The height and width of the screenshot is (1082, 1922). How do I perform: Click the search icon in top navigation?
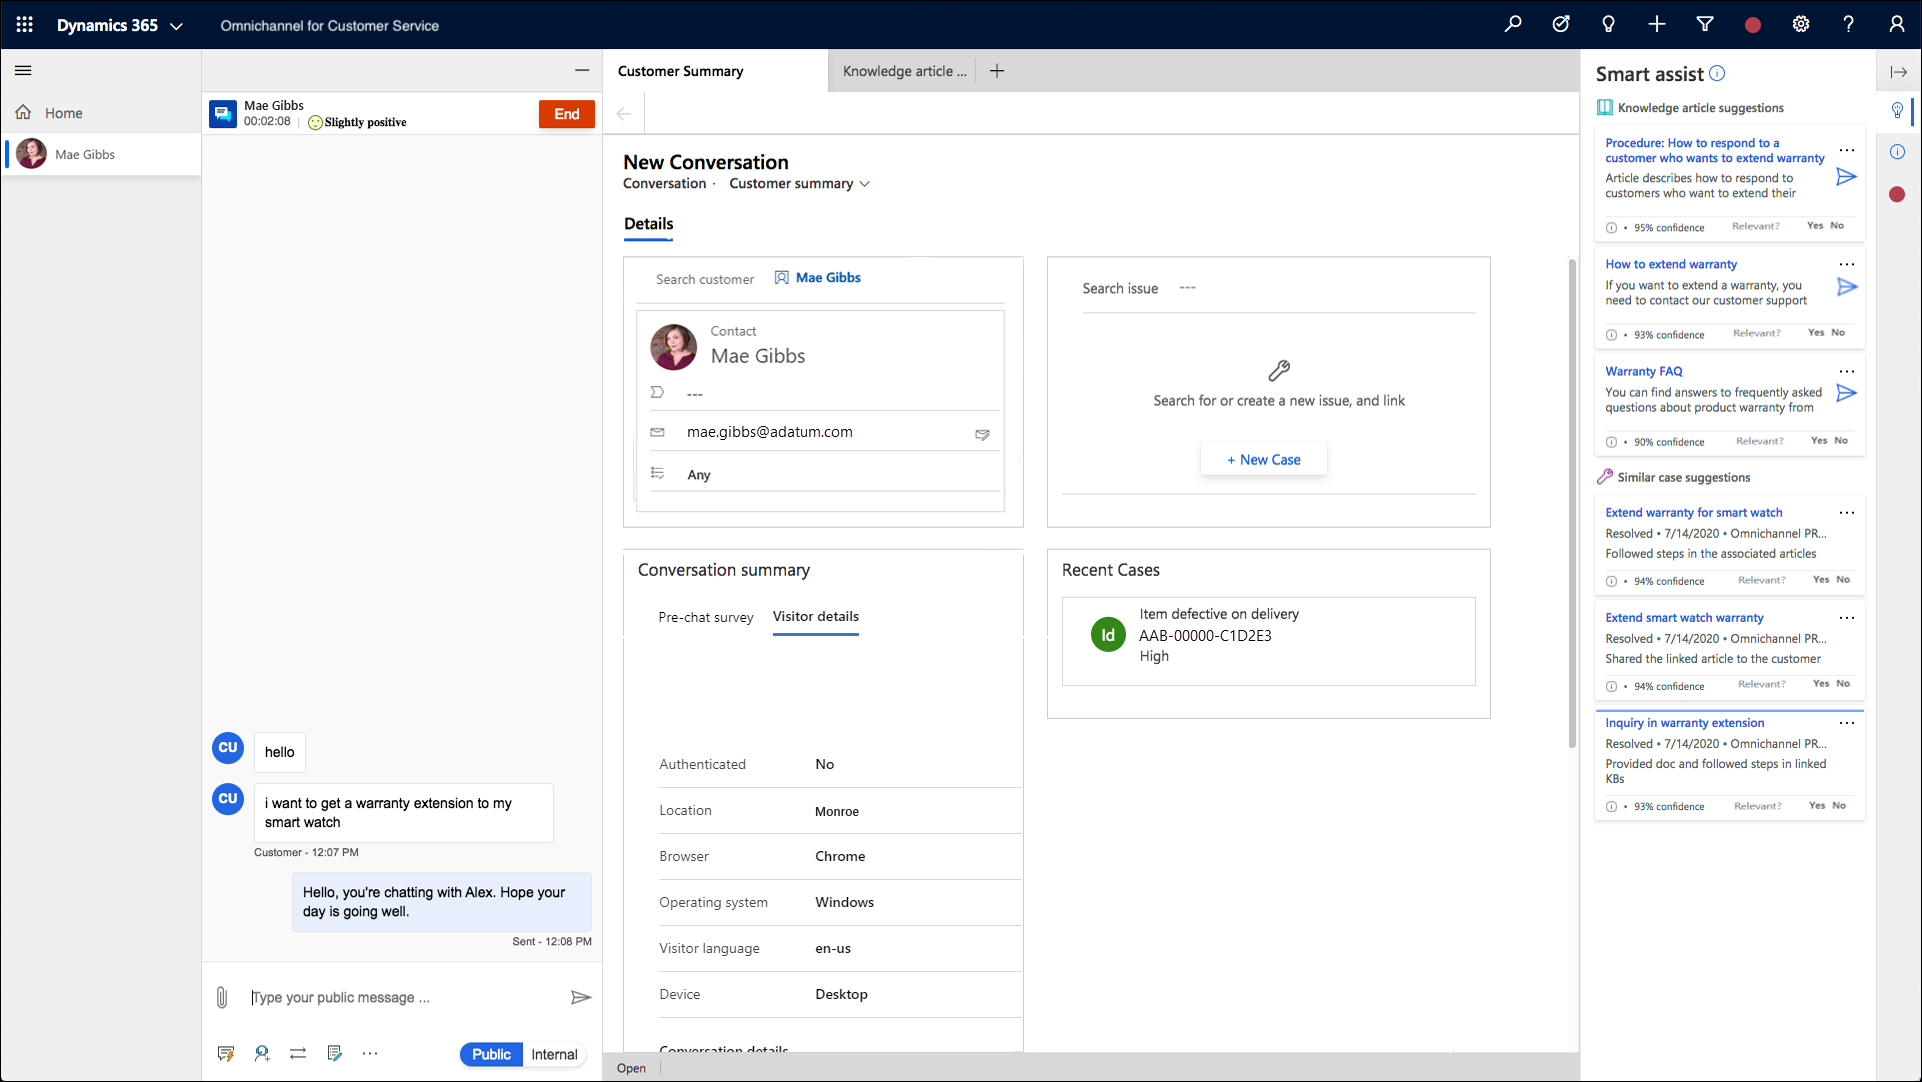(1513, 25)
